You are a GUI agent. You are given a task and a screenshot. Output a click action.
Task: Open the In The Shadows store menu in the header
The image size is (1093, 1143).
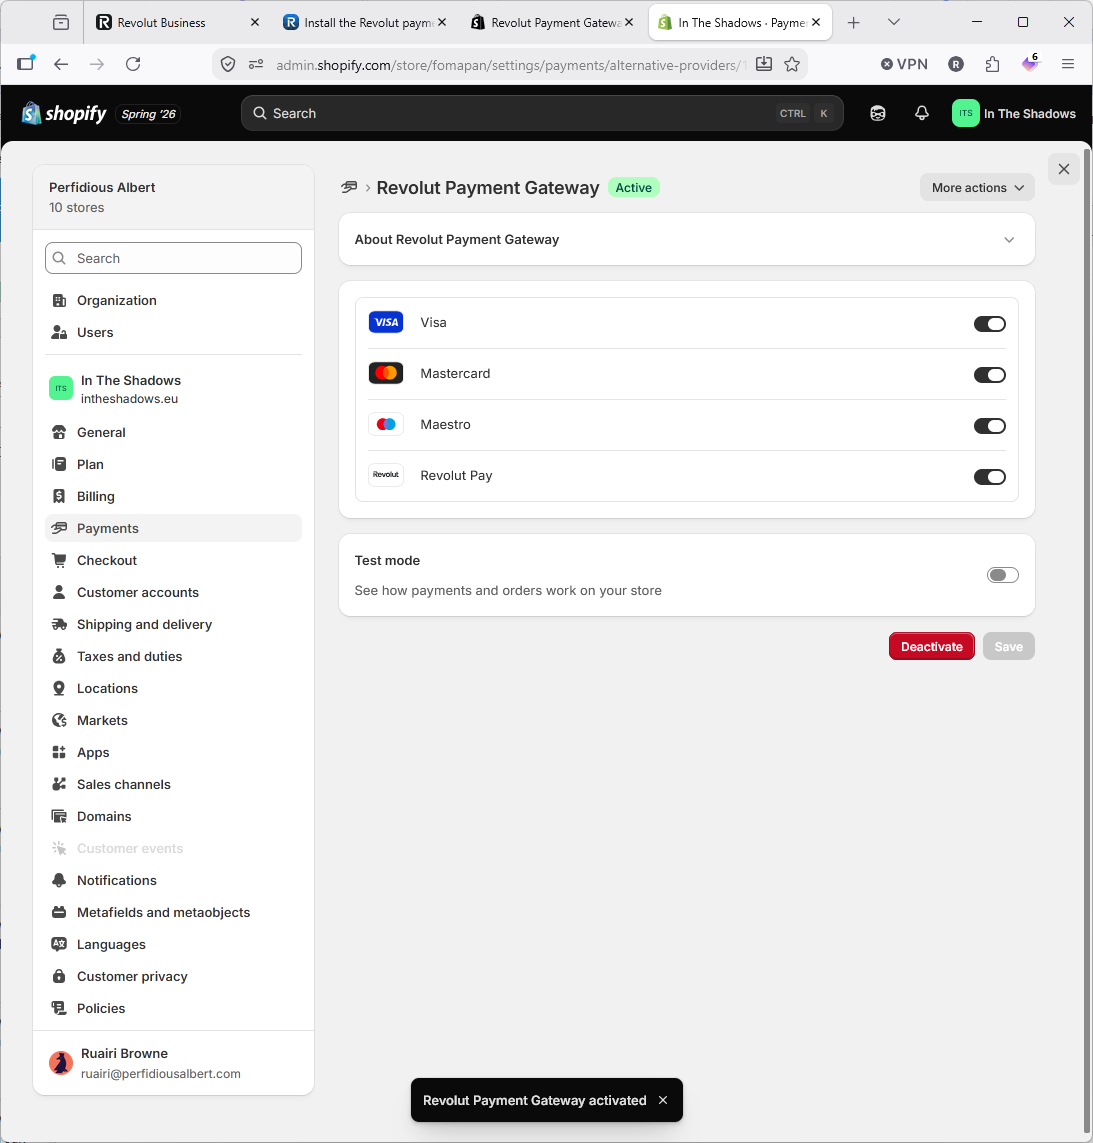[x=1014, y=114]
